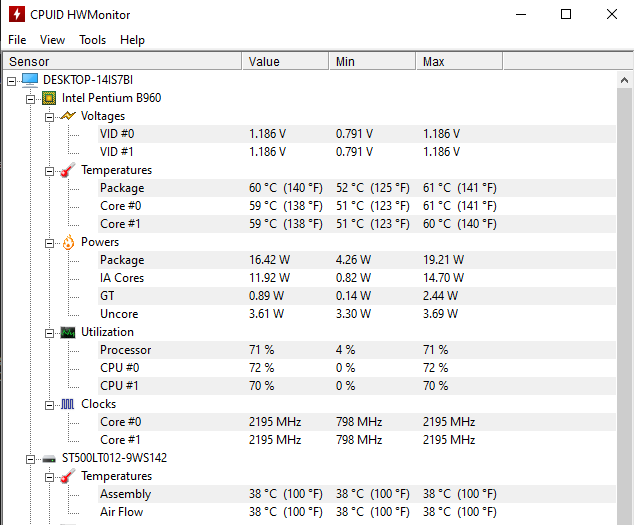Click the ST500LT012 hard drive icon
This screenshot has height=525, width=634.
(49, 458)
